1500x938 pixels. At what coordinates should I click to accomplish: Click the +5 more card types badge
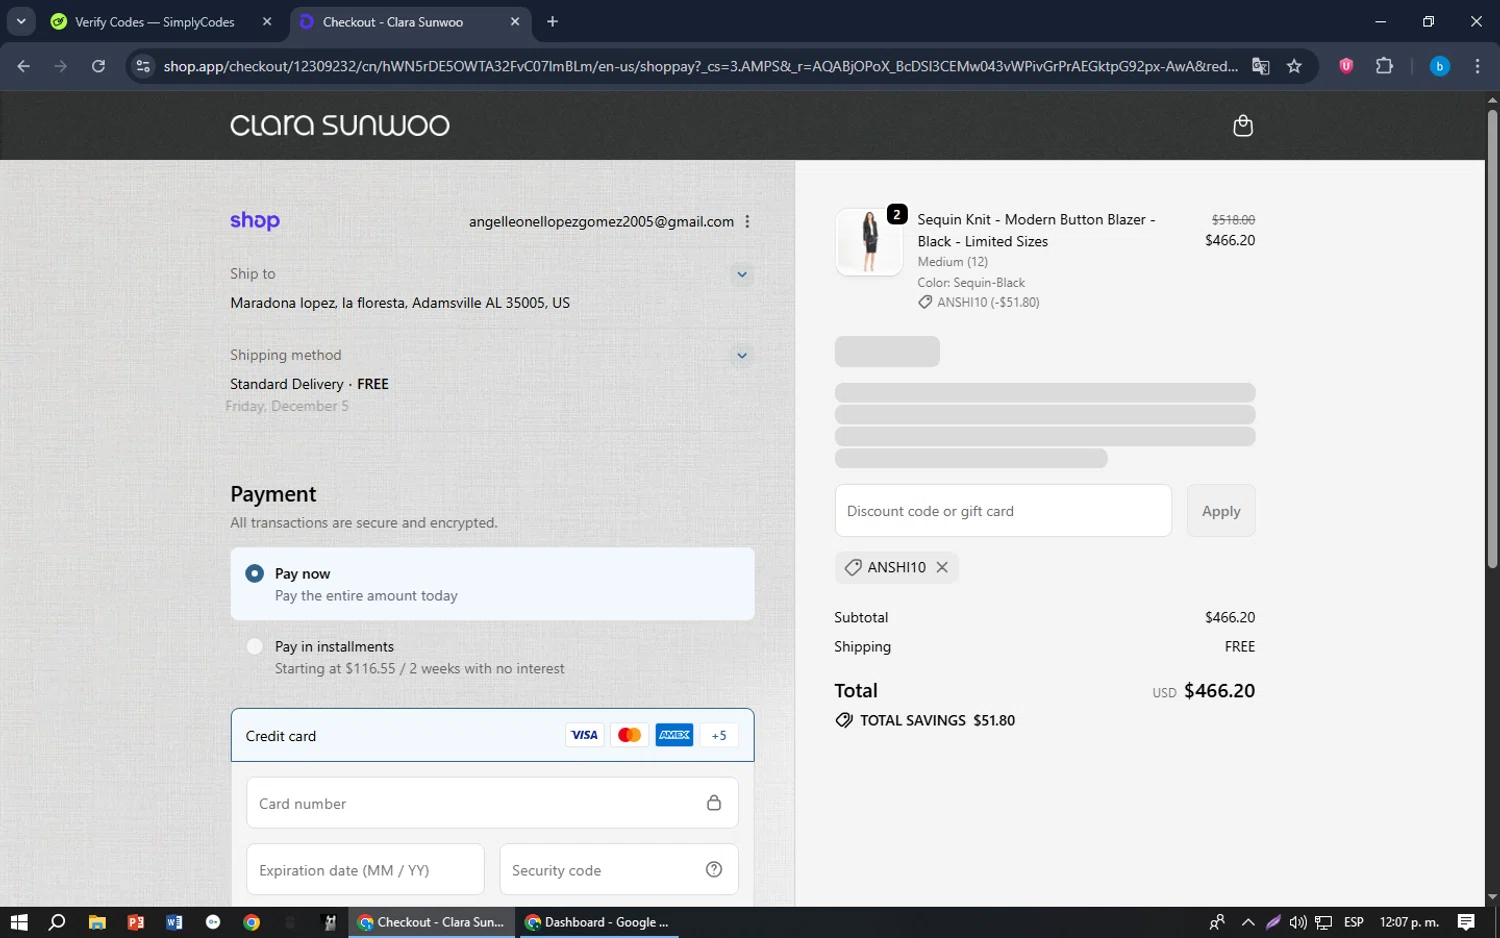click(719, 736)
